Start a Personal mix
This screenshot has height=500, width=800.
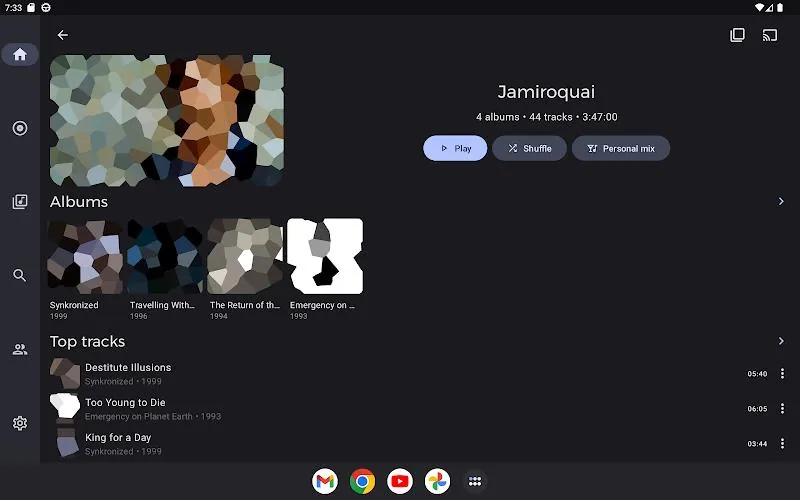pos(620,148)
